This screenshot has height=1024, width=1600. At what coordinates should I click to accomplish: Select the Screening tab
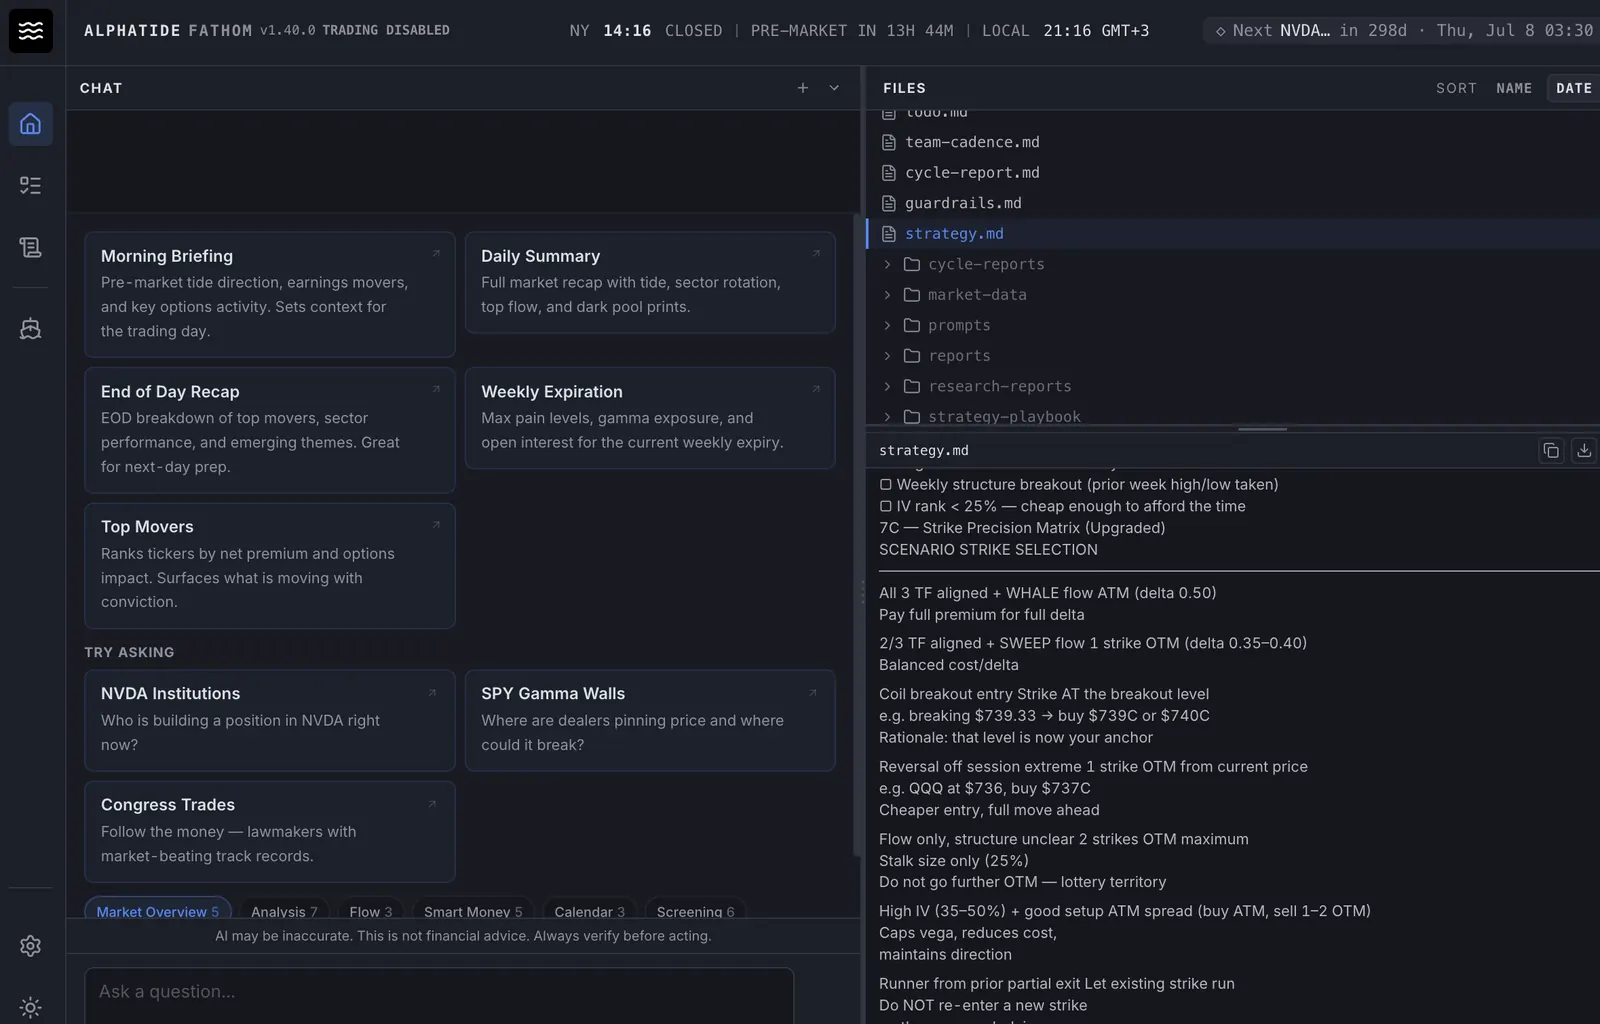(x=696, y=910)
